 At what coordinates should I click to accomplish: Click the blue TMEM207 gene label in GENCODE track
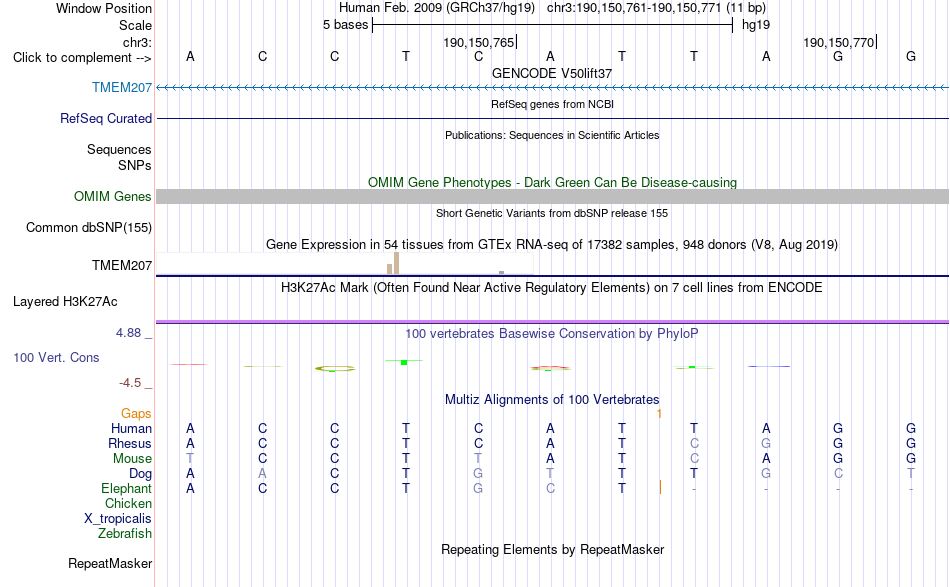click(122, 87)
